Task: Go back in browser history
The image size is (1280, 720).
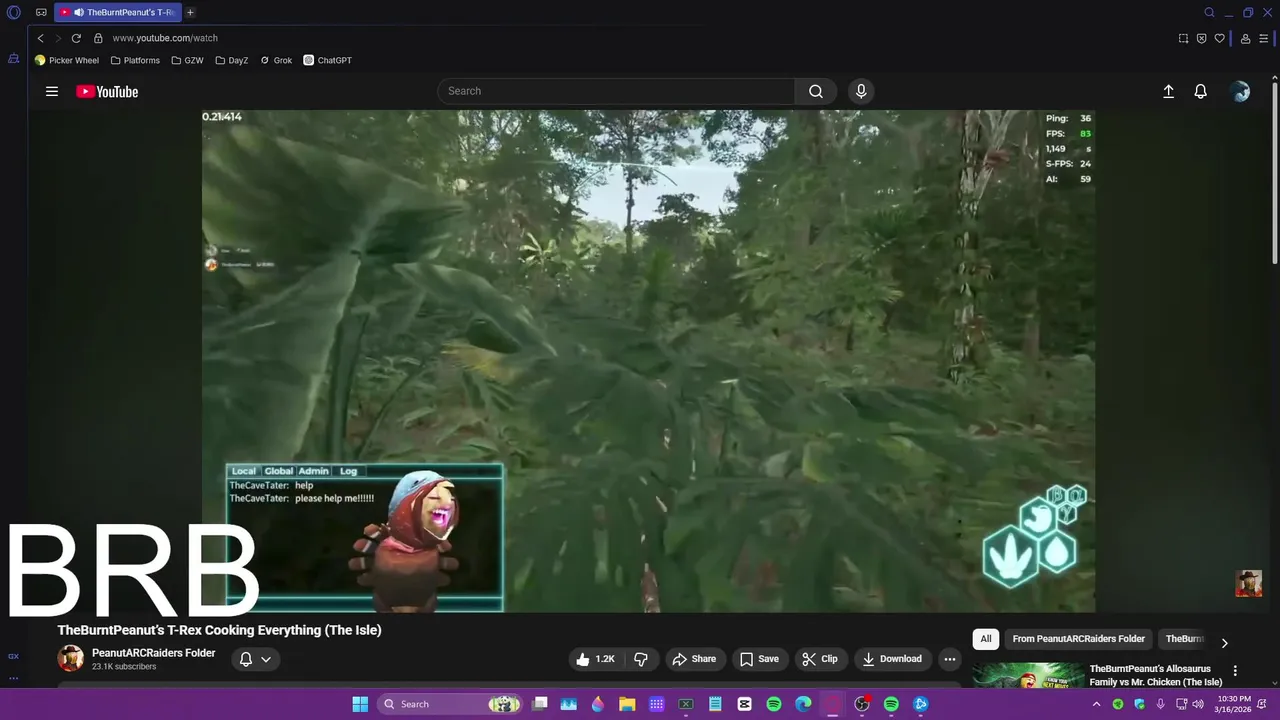Action: point(40,38)
